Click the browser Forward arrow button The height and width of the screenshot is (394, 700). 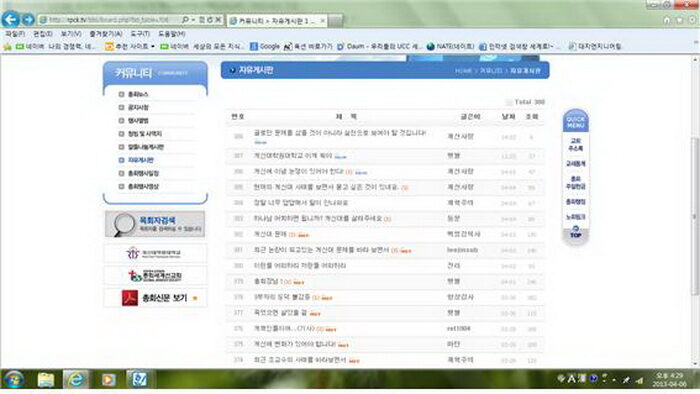[28, 20]
